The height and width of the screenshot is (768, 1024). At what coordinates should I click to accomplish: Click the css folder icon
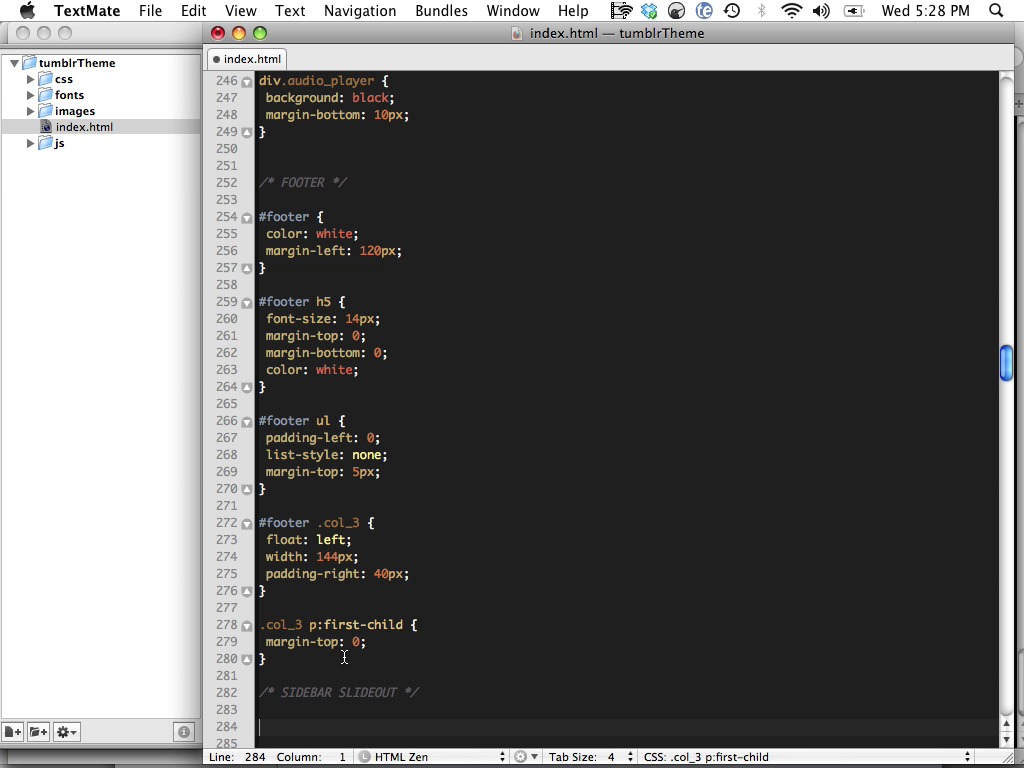[45, 79]
